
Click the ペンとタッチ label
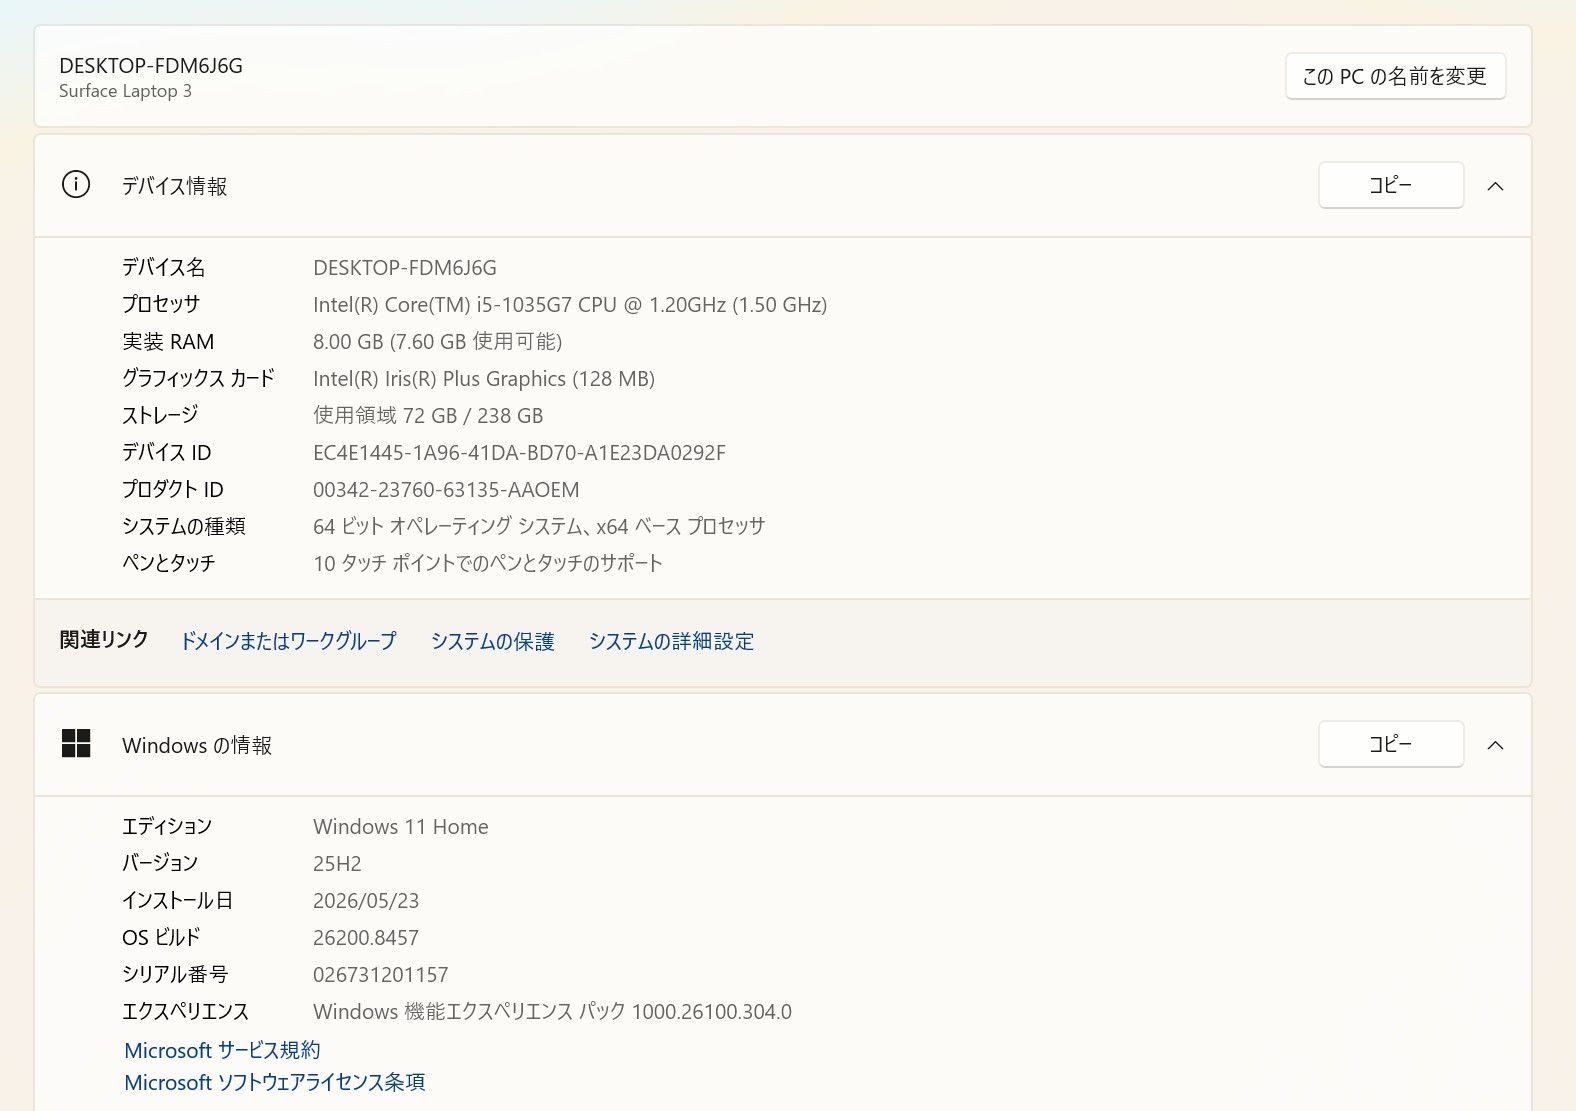tap(169, 563)
